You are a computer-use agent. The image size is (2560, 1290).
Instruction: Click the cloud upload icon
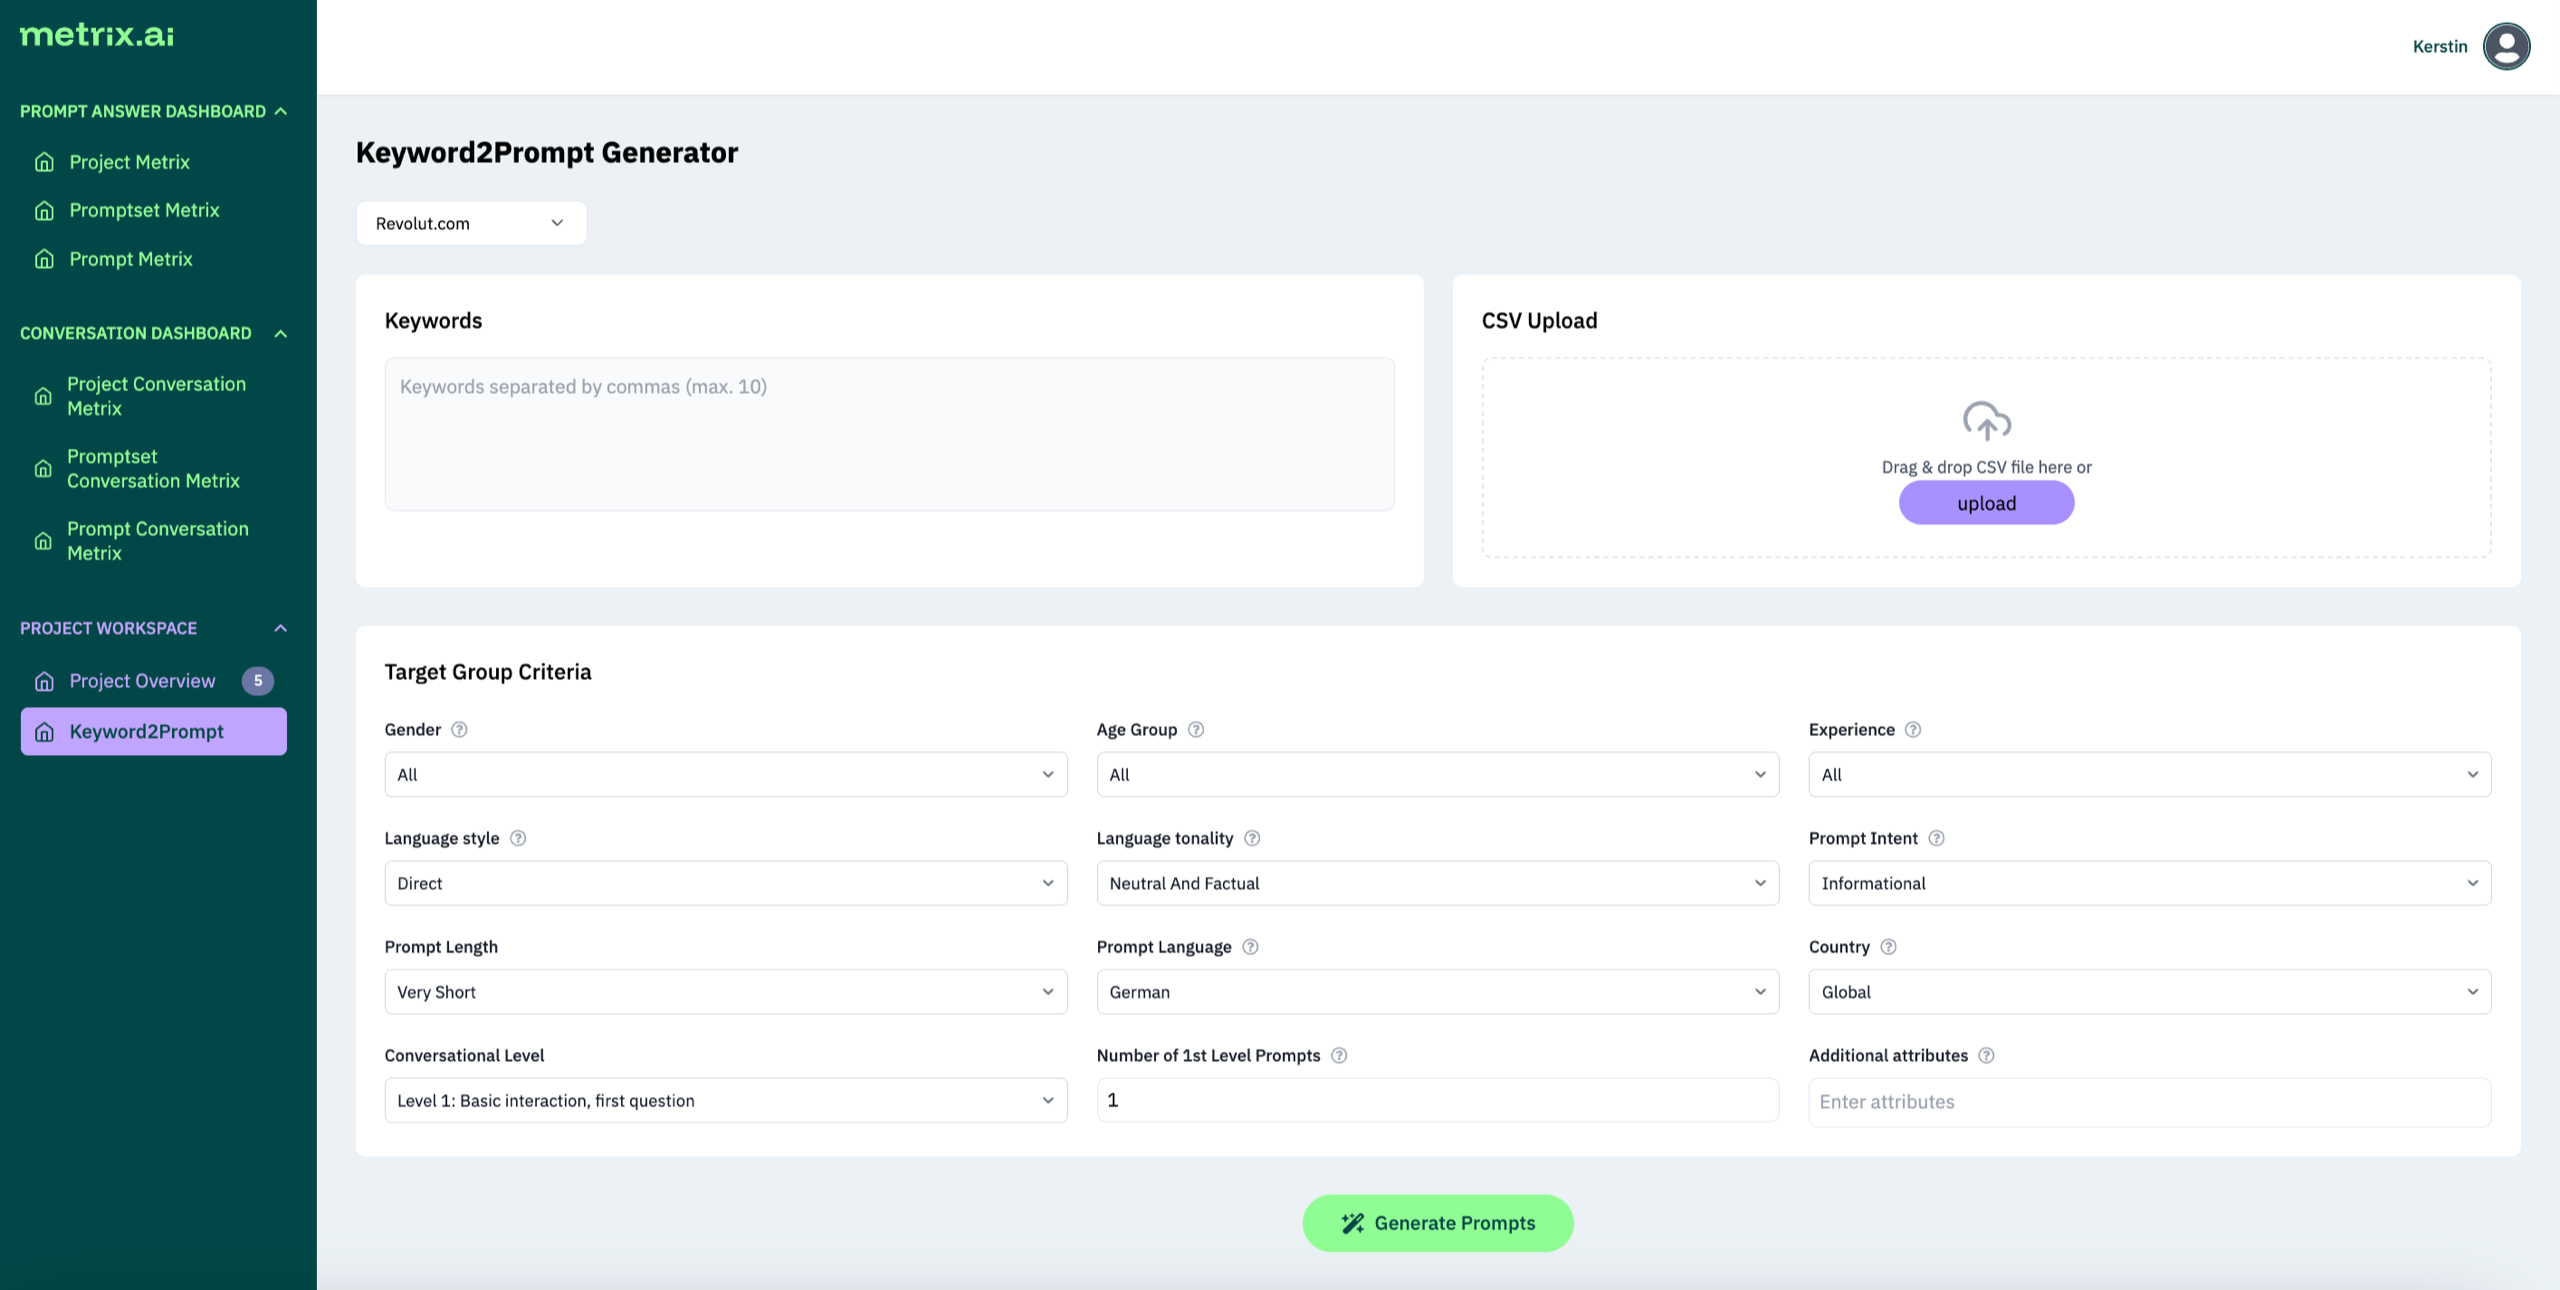pos(1986,421)
